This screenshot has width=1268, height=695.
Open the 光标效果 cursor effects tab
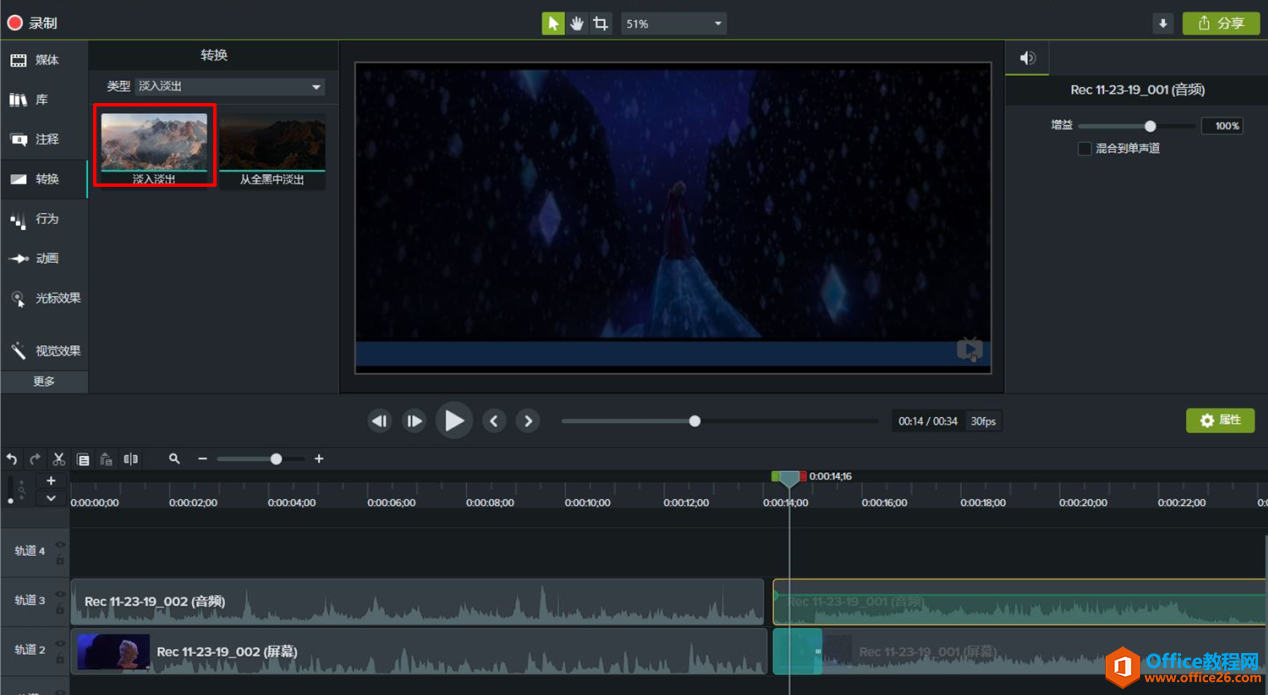coord(44,298)
